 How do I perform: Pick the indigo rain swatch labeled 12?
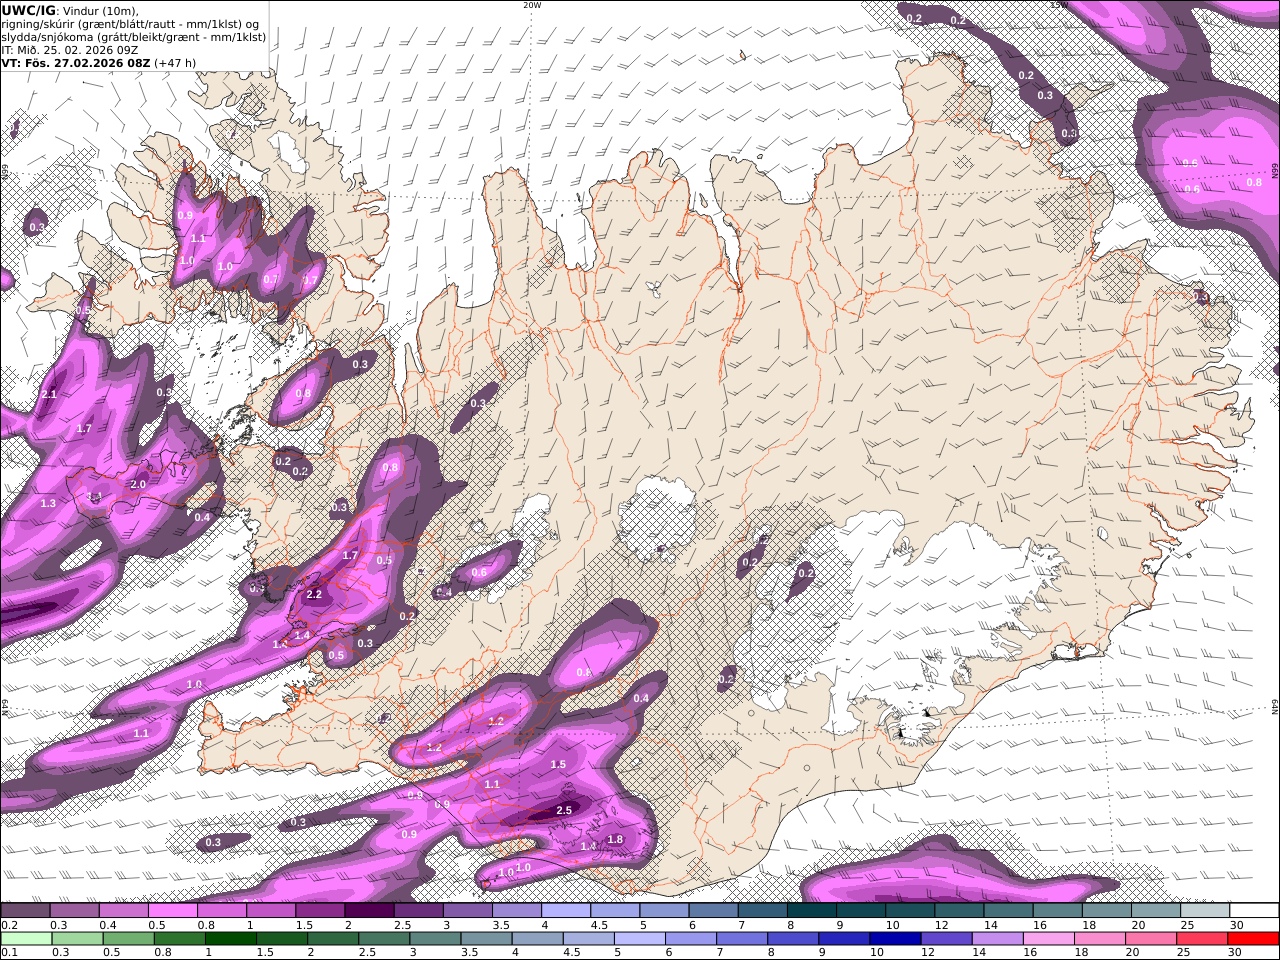[947, 939]
